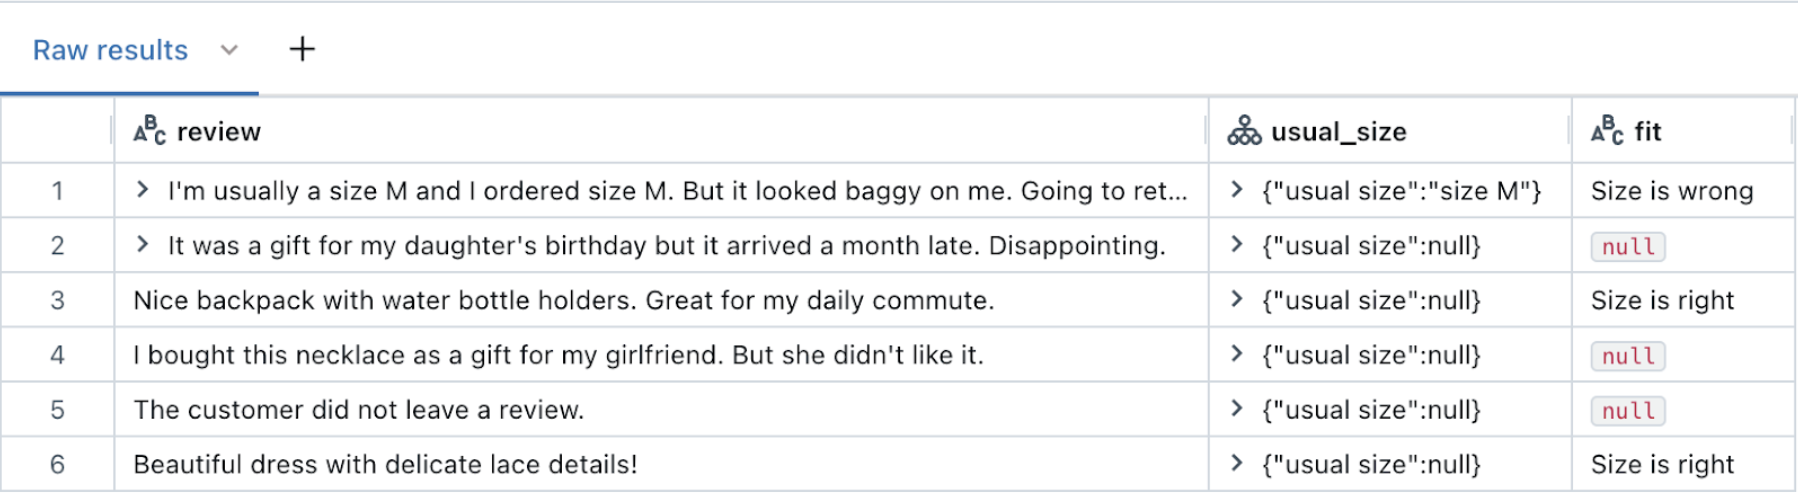The height and width of the screenshot is (494, 1798).
Task: Expand the usual_size struct in row 2
Action: (x=1237, y=245)
